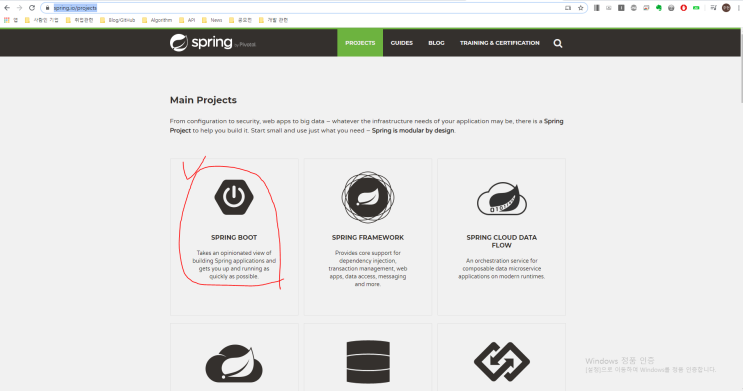Click the database cylinder project icon
743x391 pixels.
pyautogui.click(x=368, y=362)
